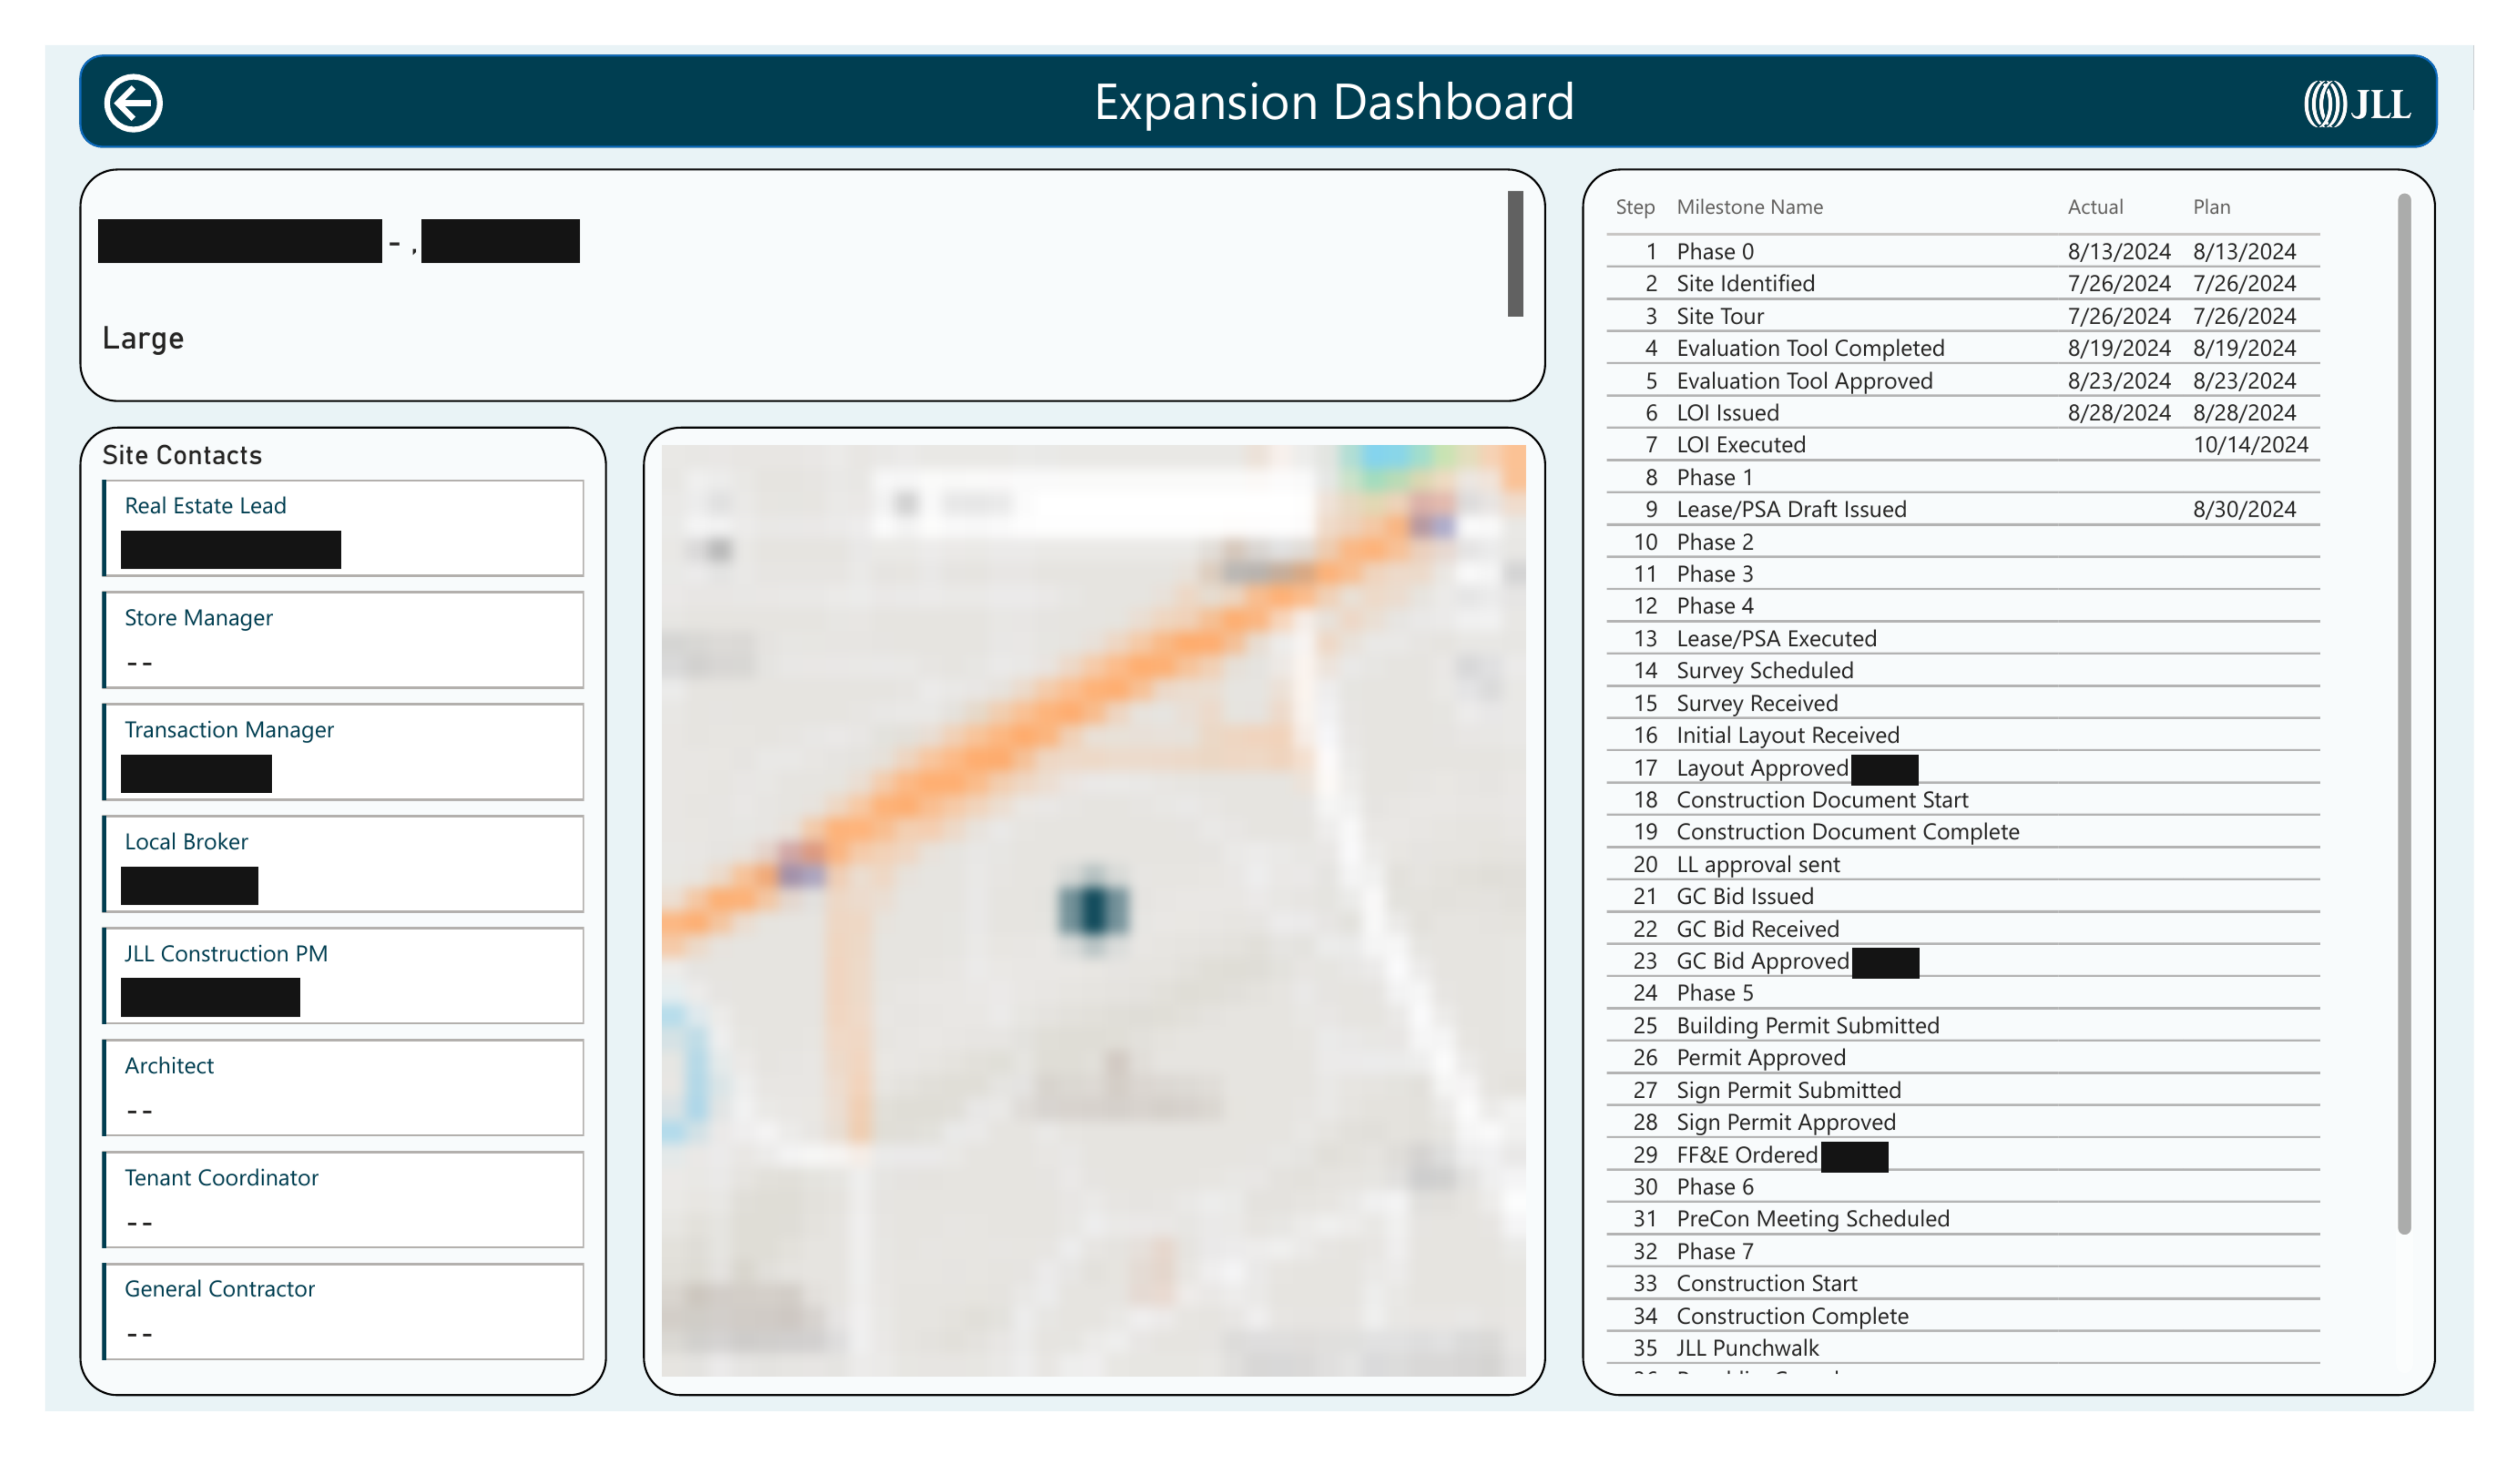Click the milestone table vertical scrollbar
Screen dimensions: 2520x1457
pyautogui.click(x=2404, y=713)
